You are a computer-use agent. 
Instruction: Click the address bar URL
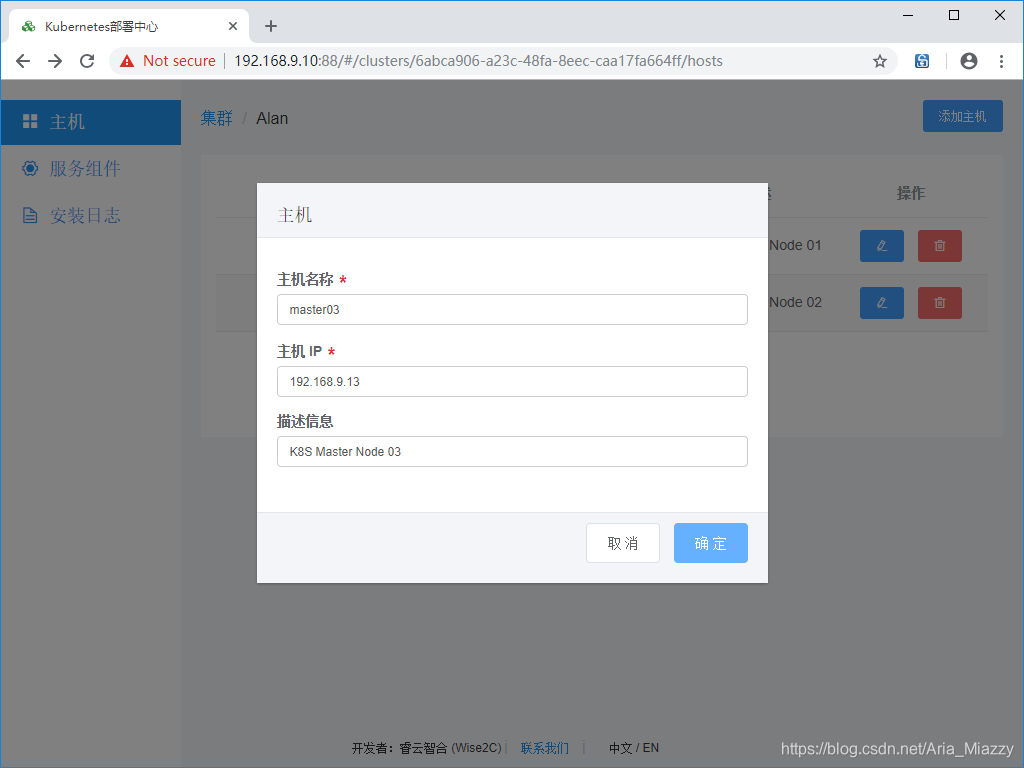click(478, 61)
